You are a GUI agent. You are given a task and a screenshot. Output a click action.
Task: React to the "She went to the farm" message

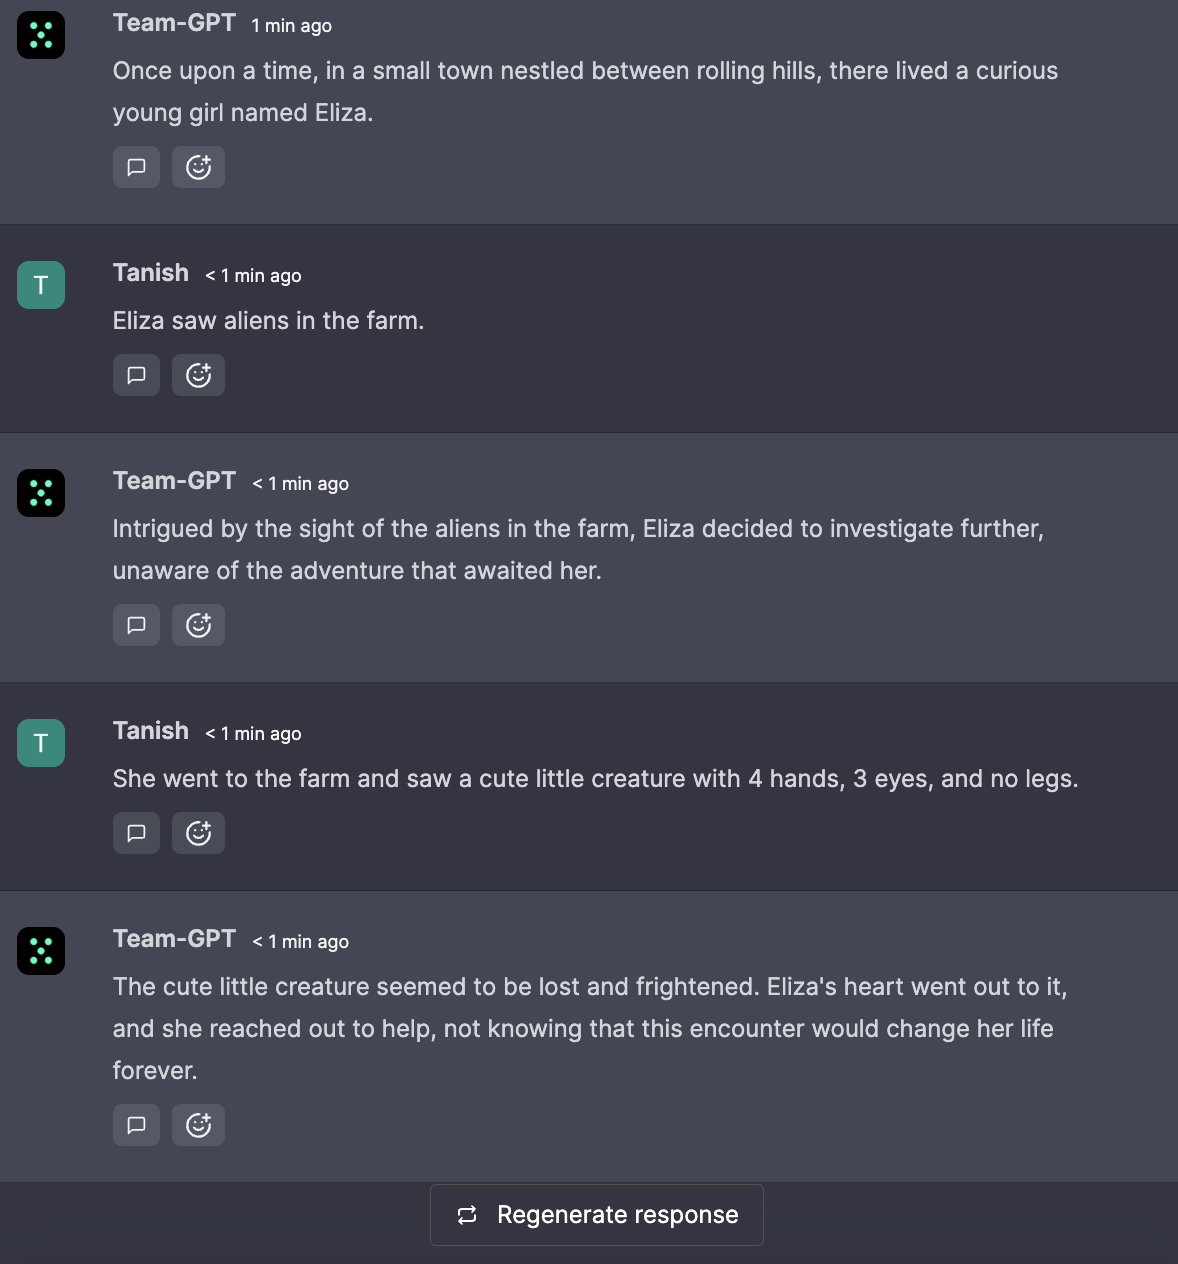coord(198,833)
